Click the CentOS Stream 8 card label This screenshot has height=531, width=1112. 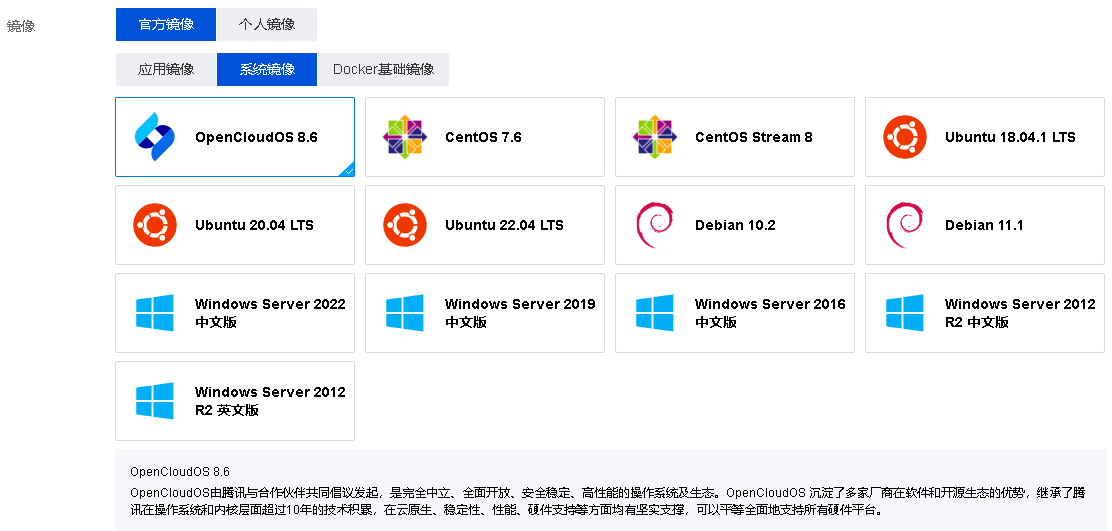click(x=754, y=138)
